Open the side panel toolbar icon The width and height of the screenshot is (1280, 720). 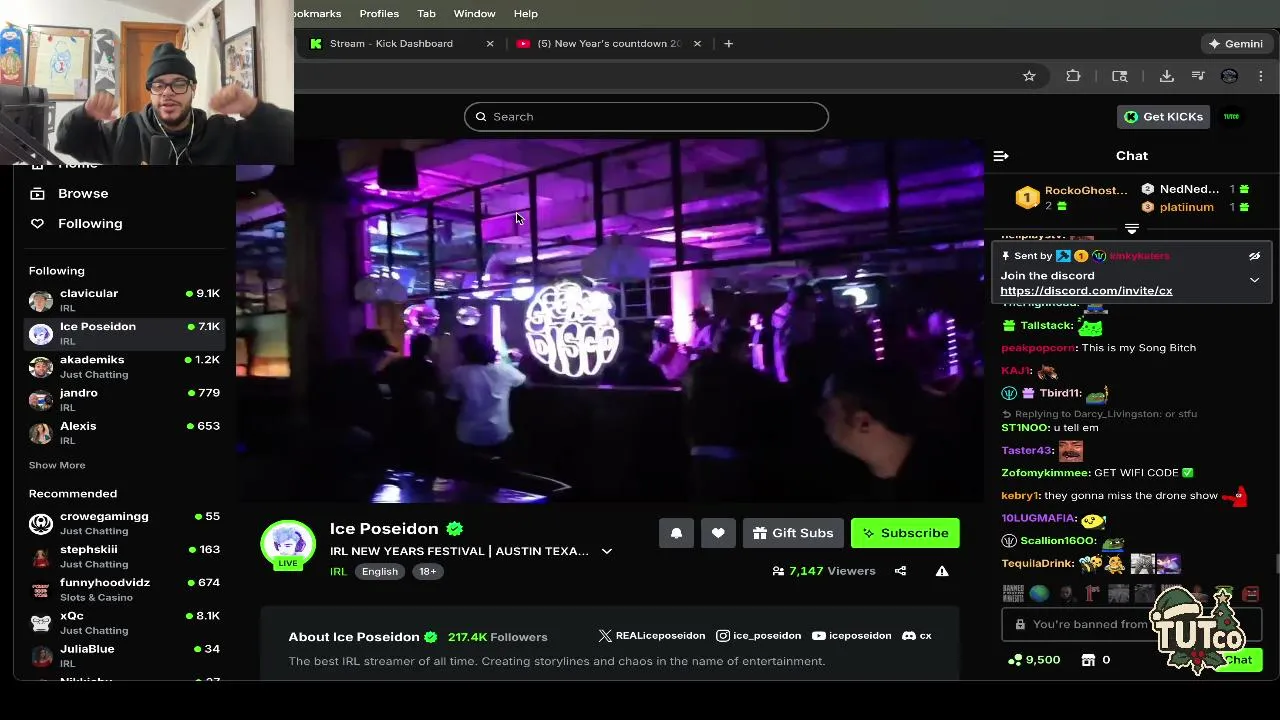[x=1120, y=76]
